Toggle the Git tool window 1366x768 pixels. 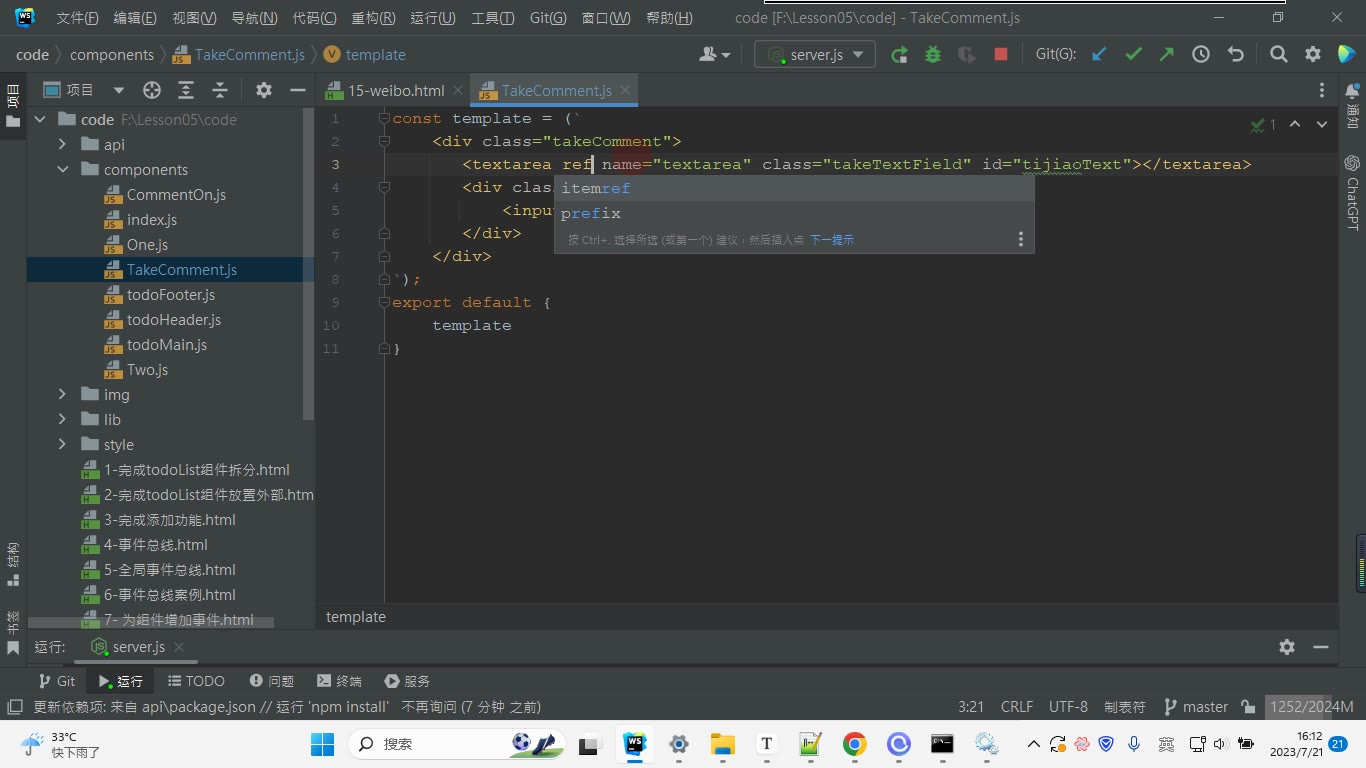56,681
